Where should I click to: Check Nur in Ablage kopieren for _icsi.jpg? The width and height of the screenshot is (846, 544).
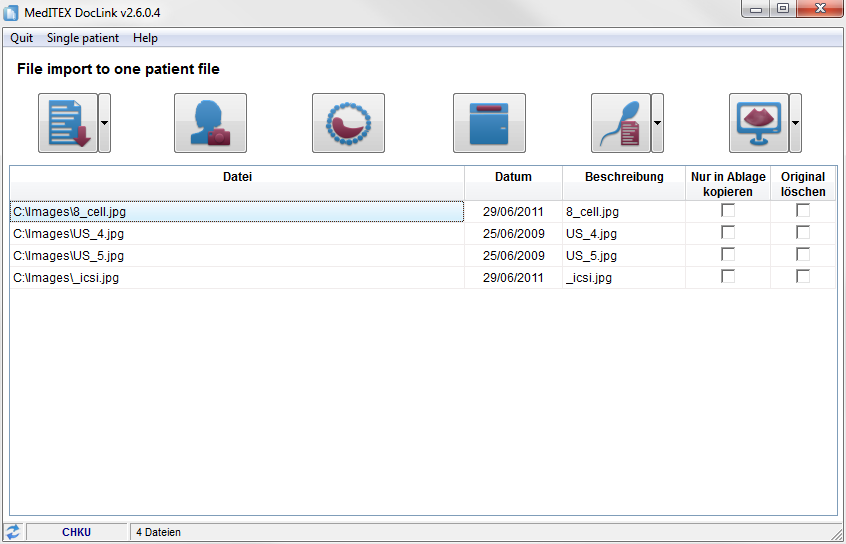click(x=728, y=276)
